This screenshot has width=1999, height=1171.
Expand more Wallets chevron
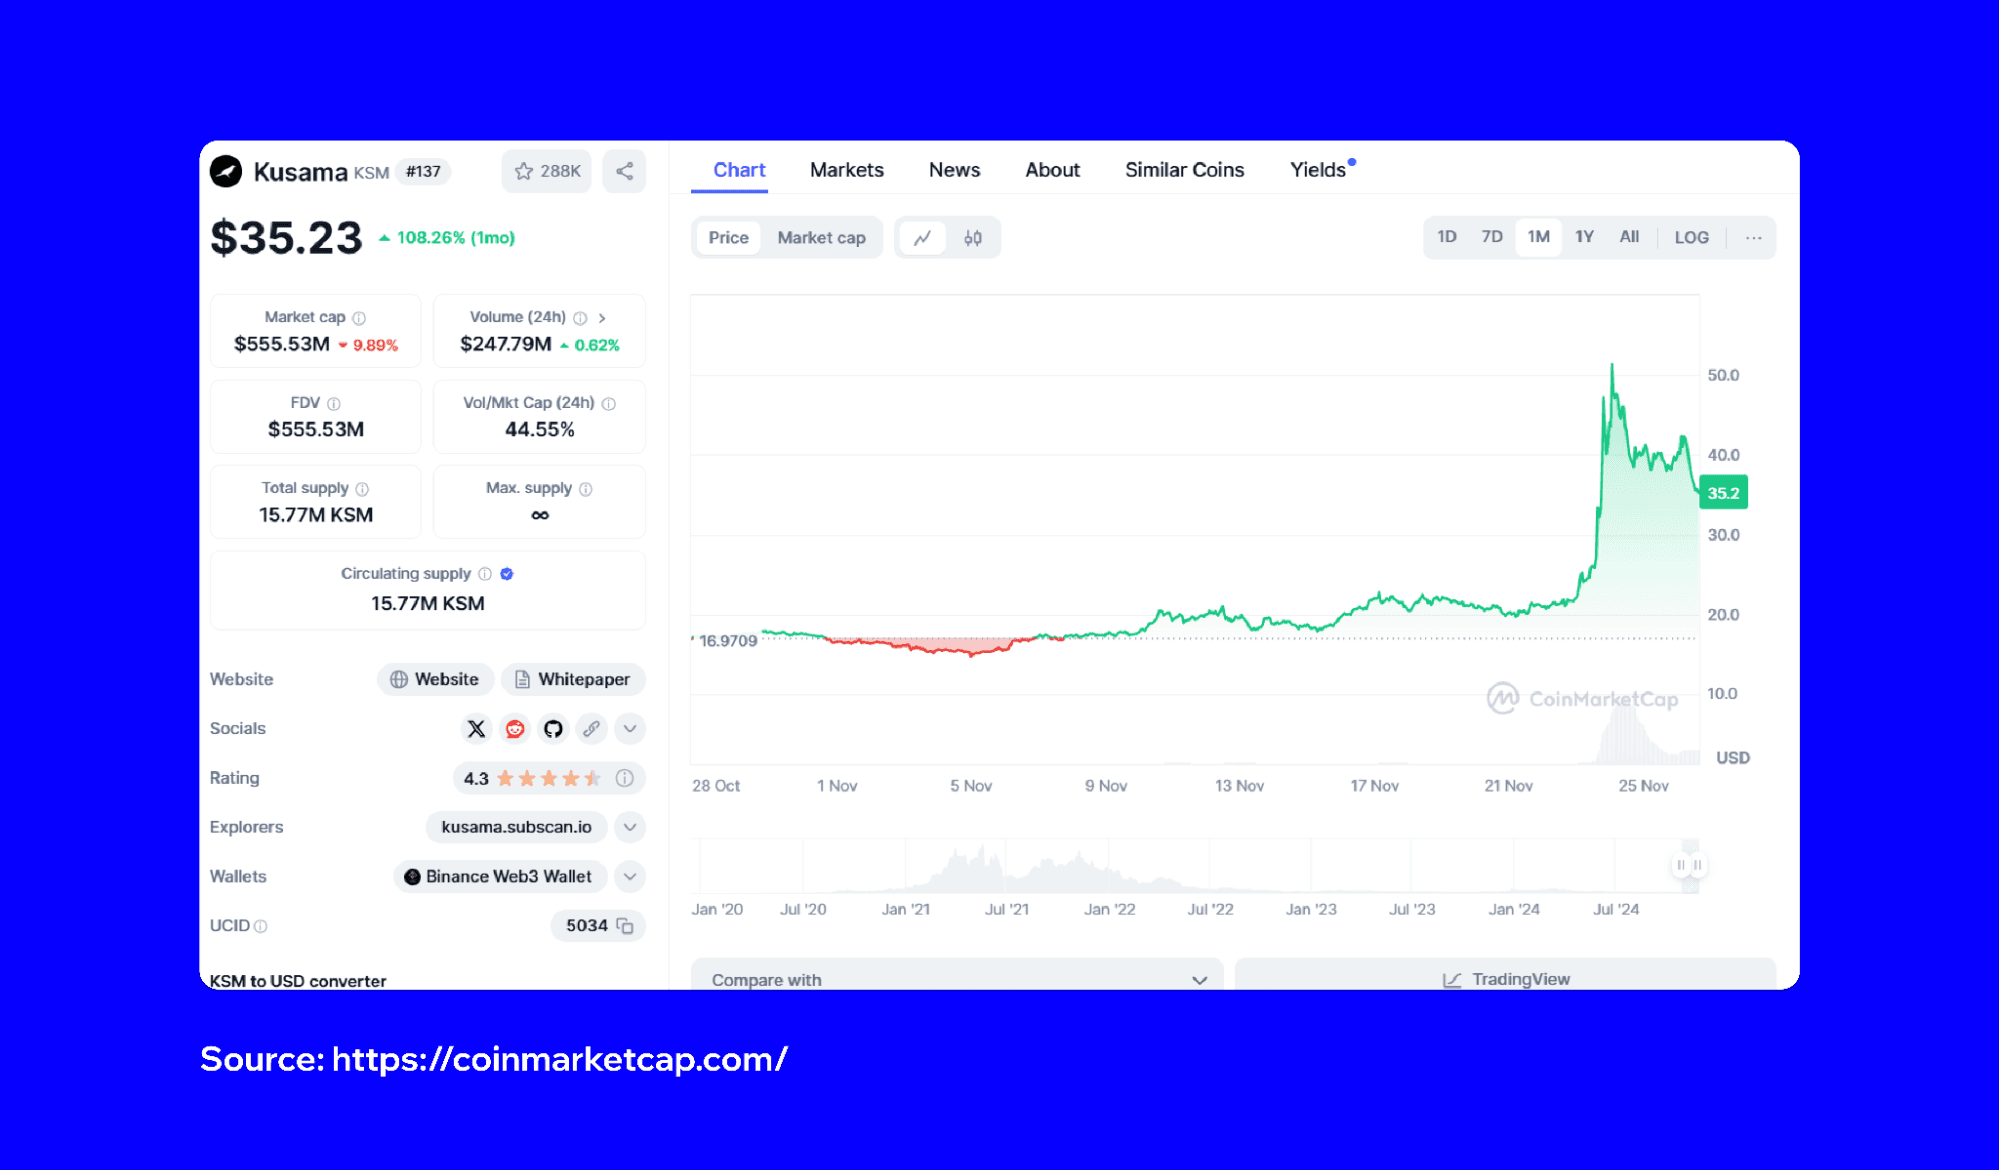coord(630,877)
